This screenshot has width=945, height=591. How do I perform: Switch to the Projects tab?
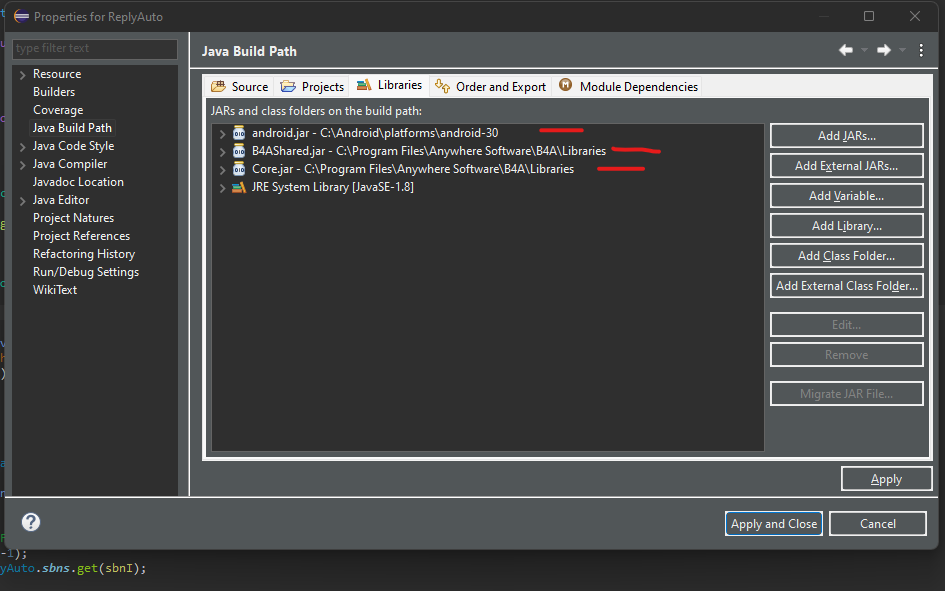312,87
